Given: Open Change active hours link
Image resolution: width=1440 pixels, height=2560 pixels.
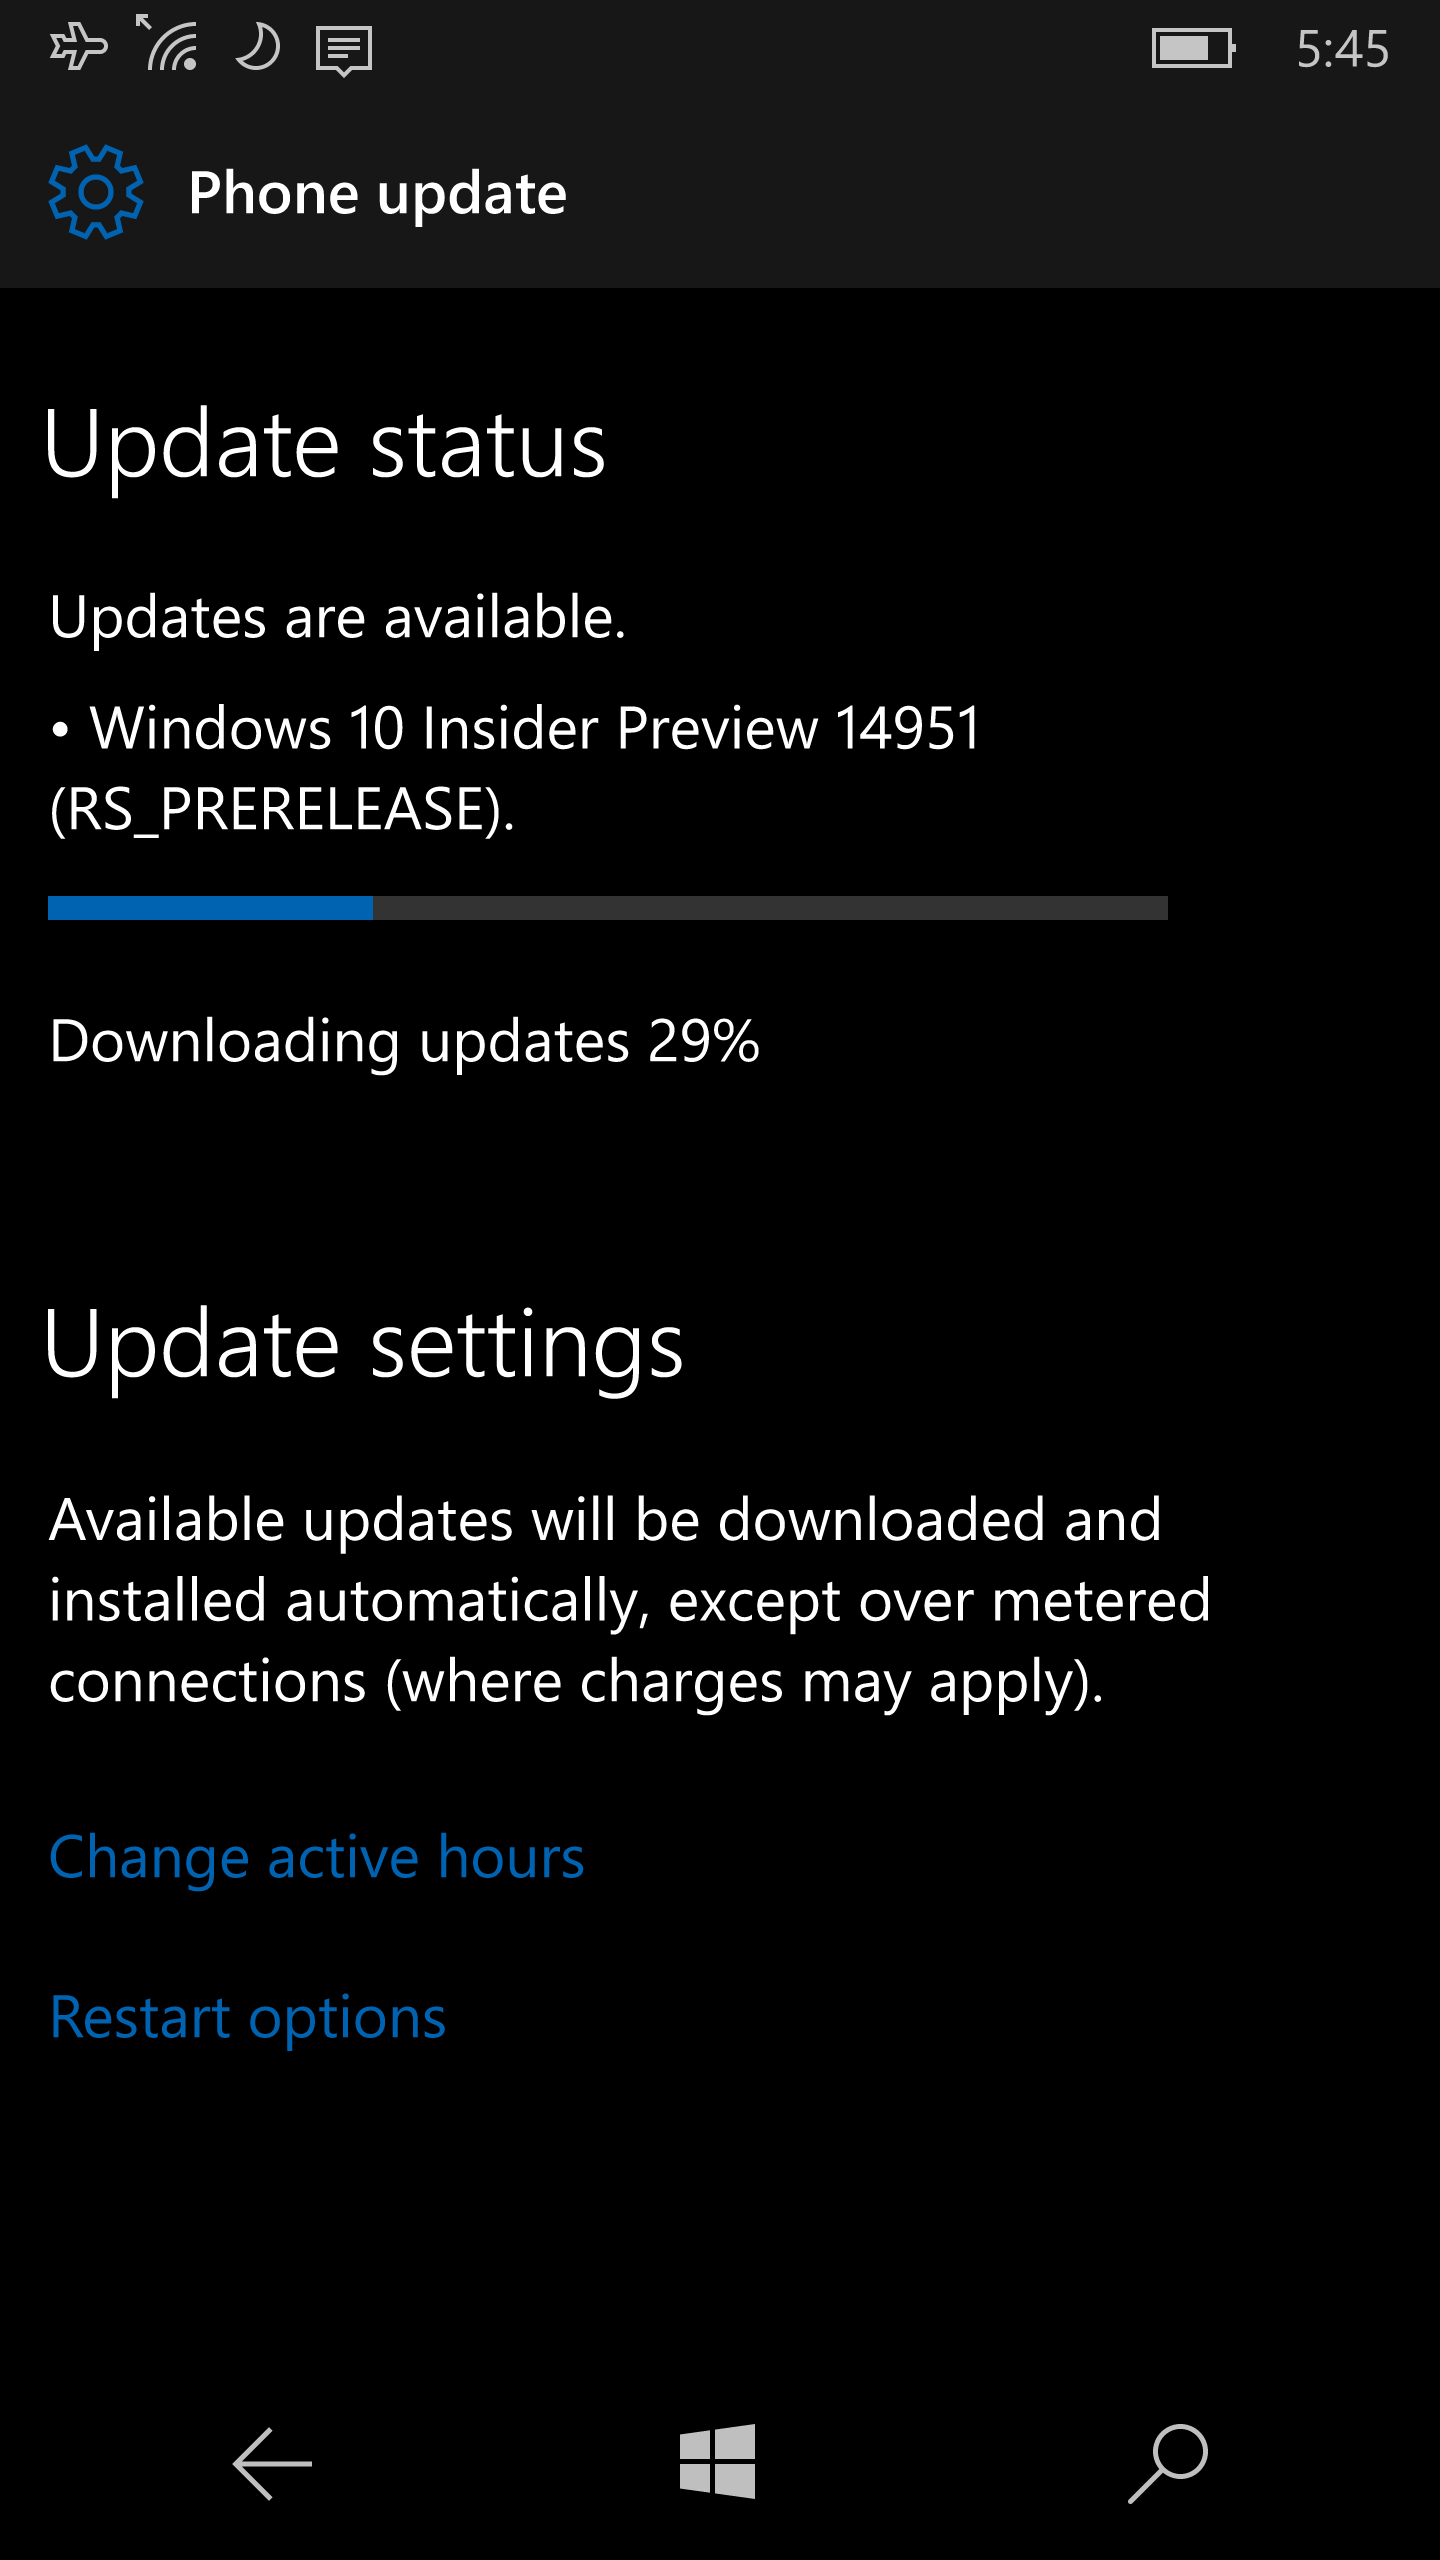Looking at the screenshot, I should click(x=317, y=1858).
